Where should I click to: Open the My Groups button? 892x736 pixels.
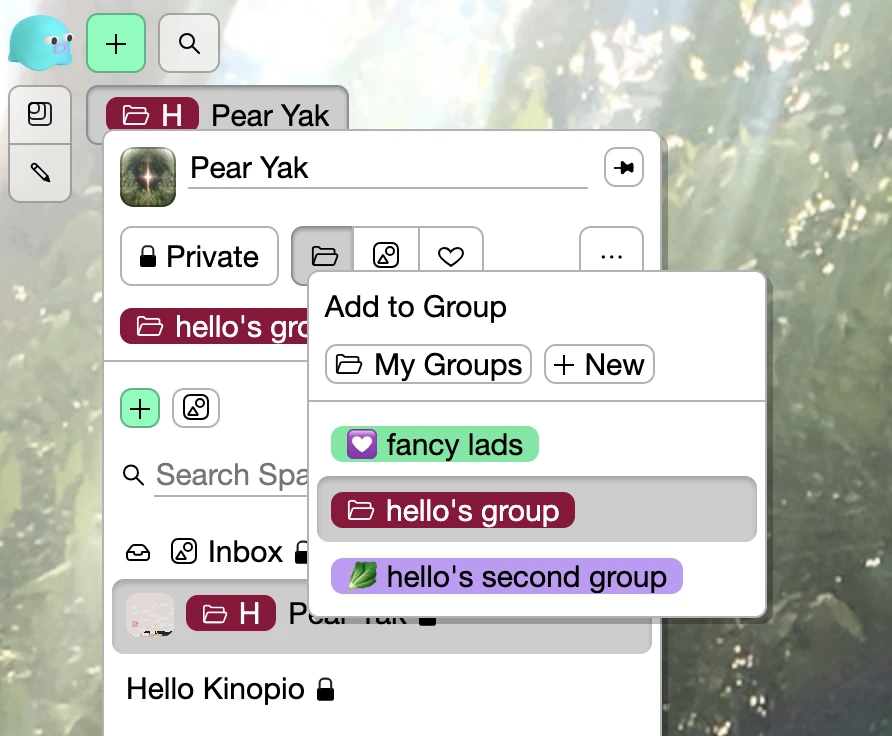click(428, 365)
